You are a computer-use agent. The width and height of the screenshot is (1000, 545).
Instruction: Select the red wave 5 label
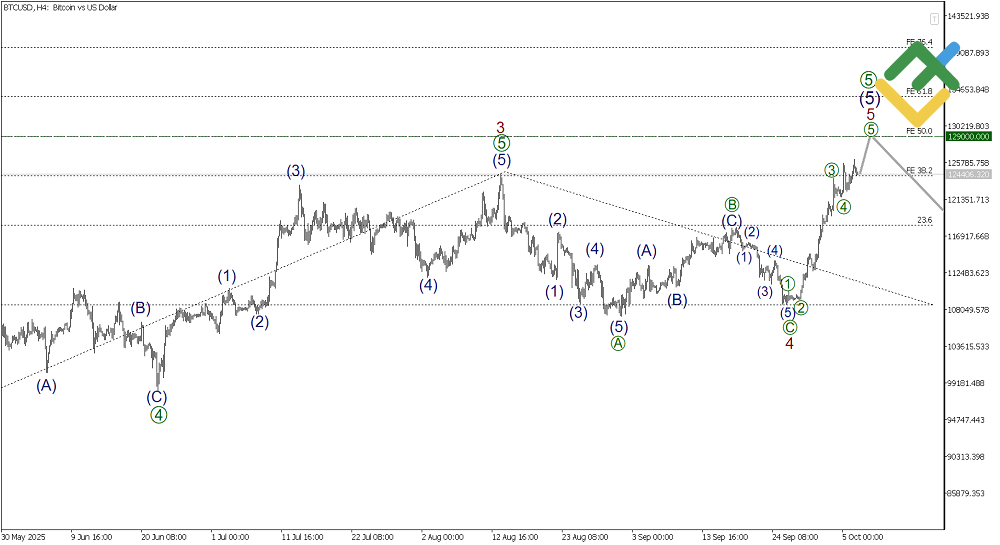[871, 115]
